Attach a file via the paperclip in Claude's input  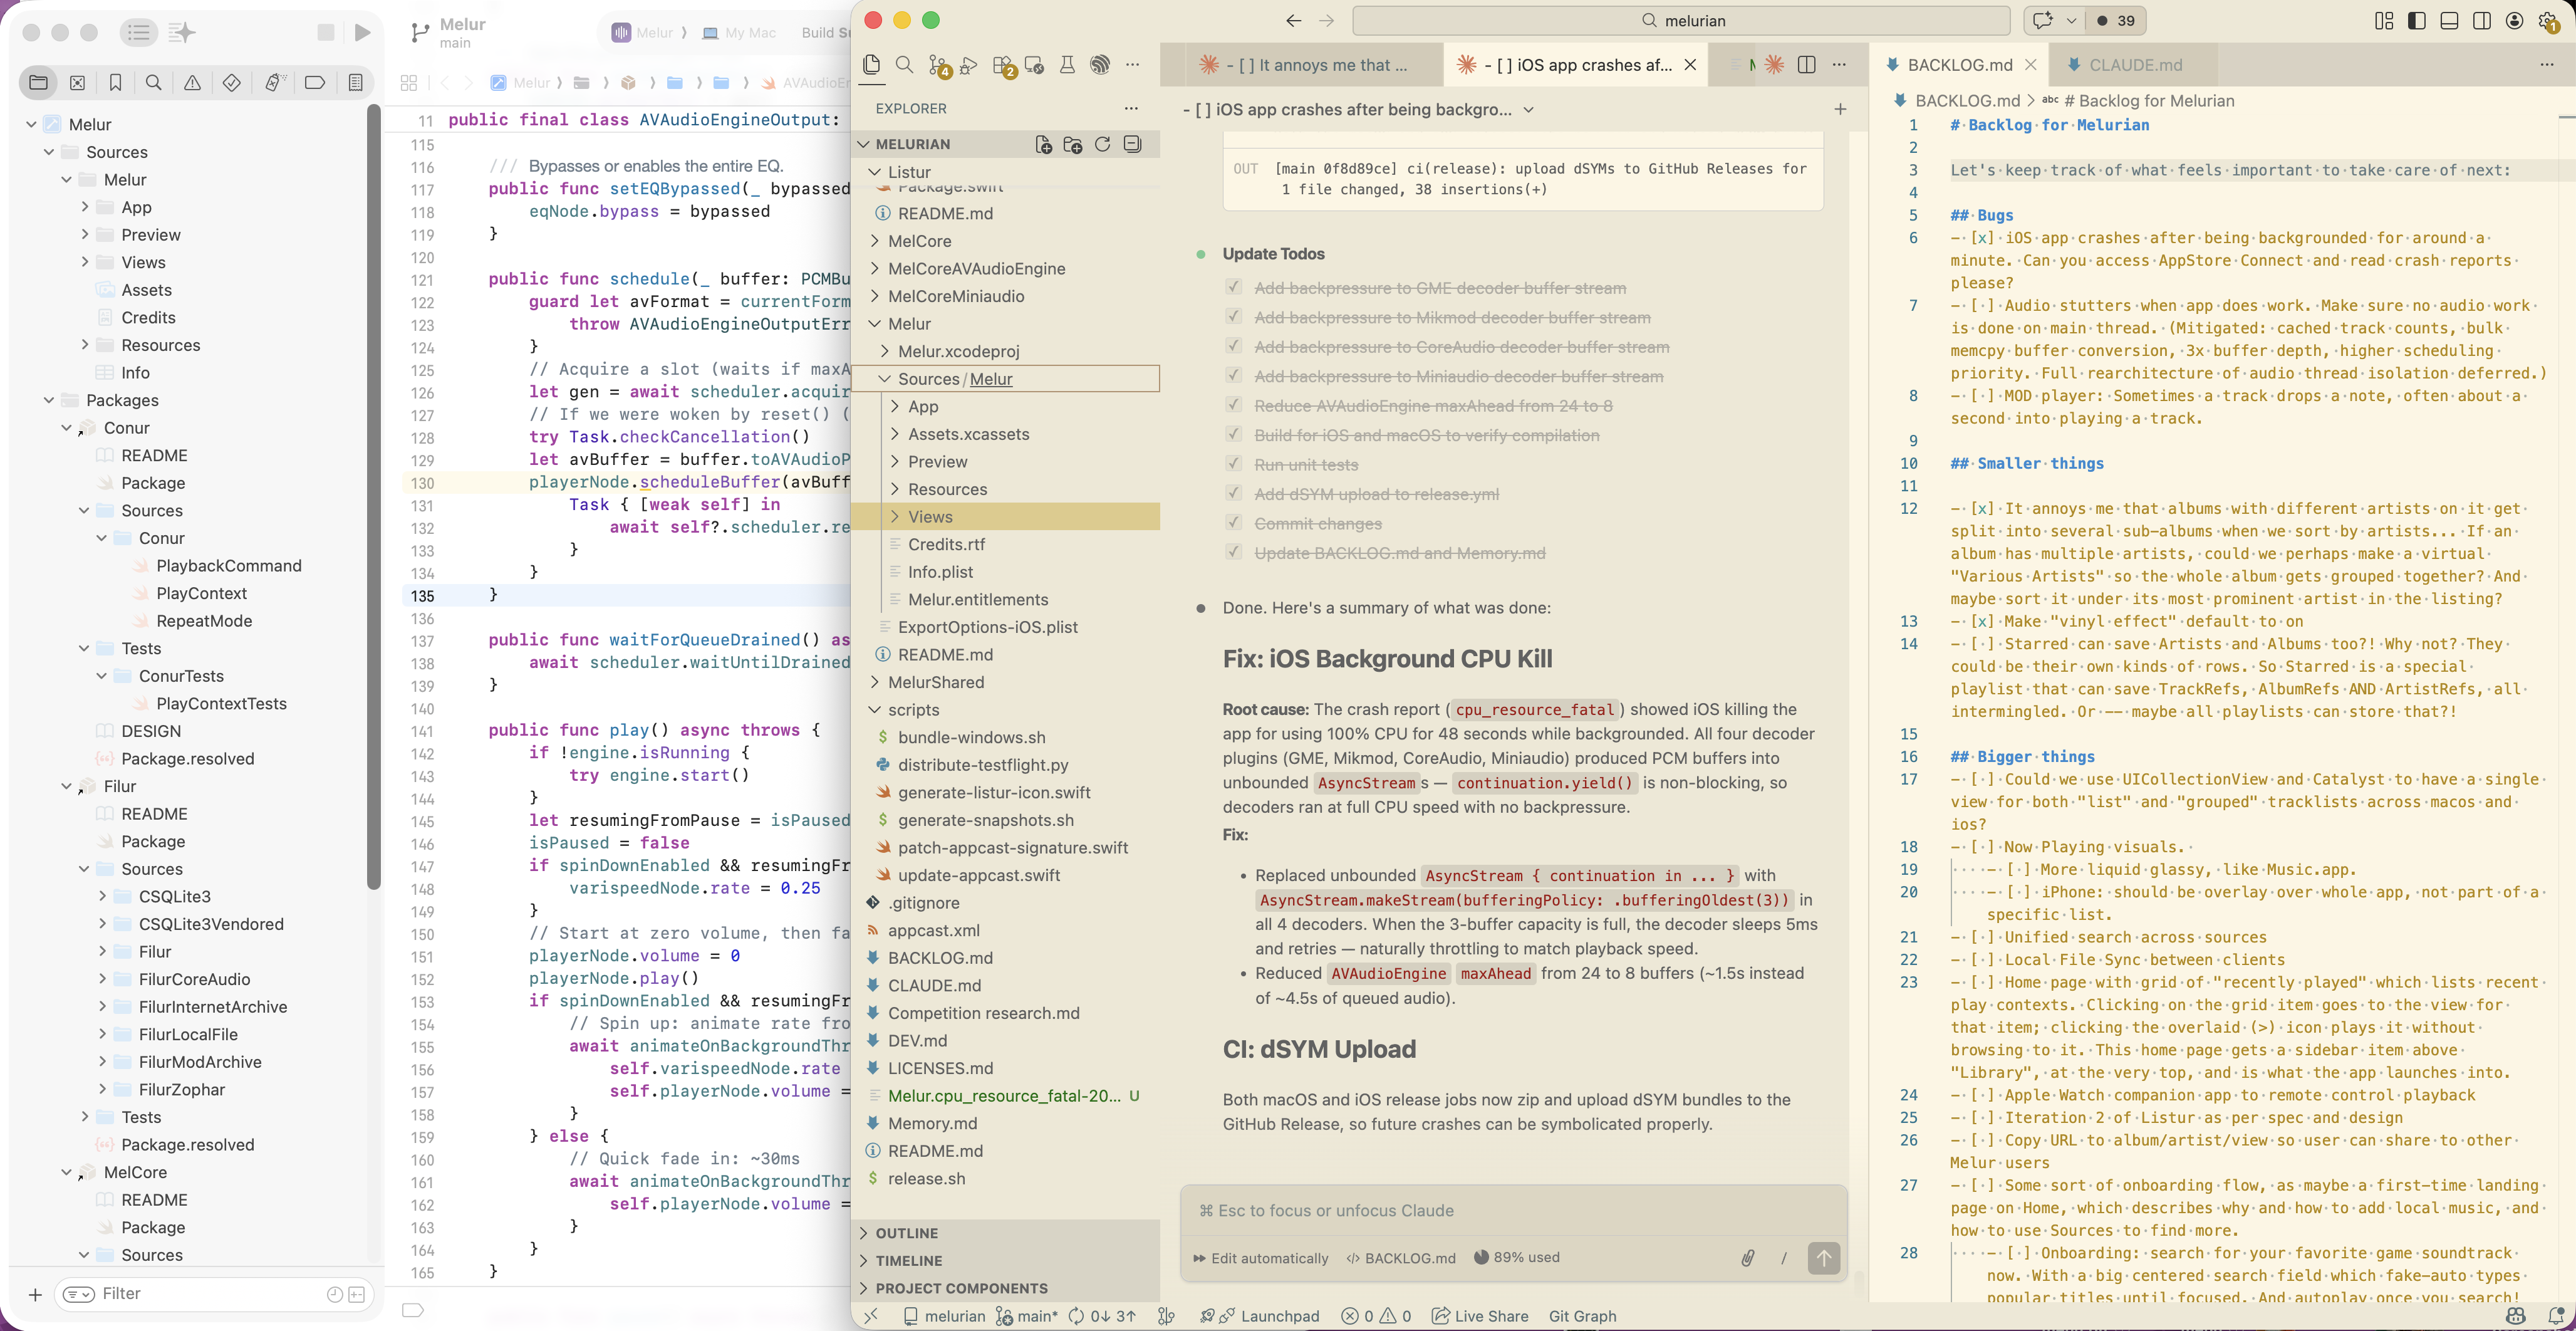[1748, 1258]
